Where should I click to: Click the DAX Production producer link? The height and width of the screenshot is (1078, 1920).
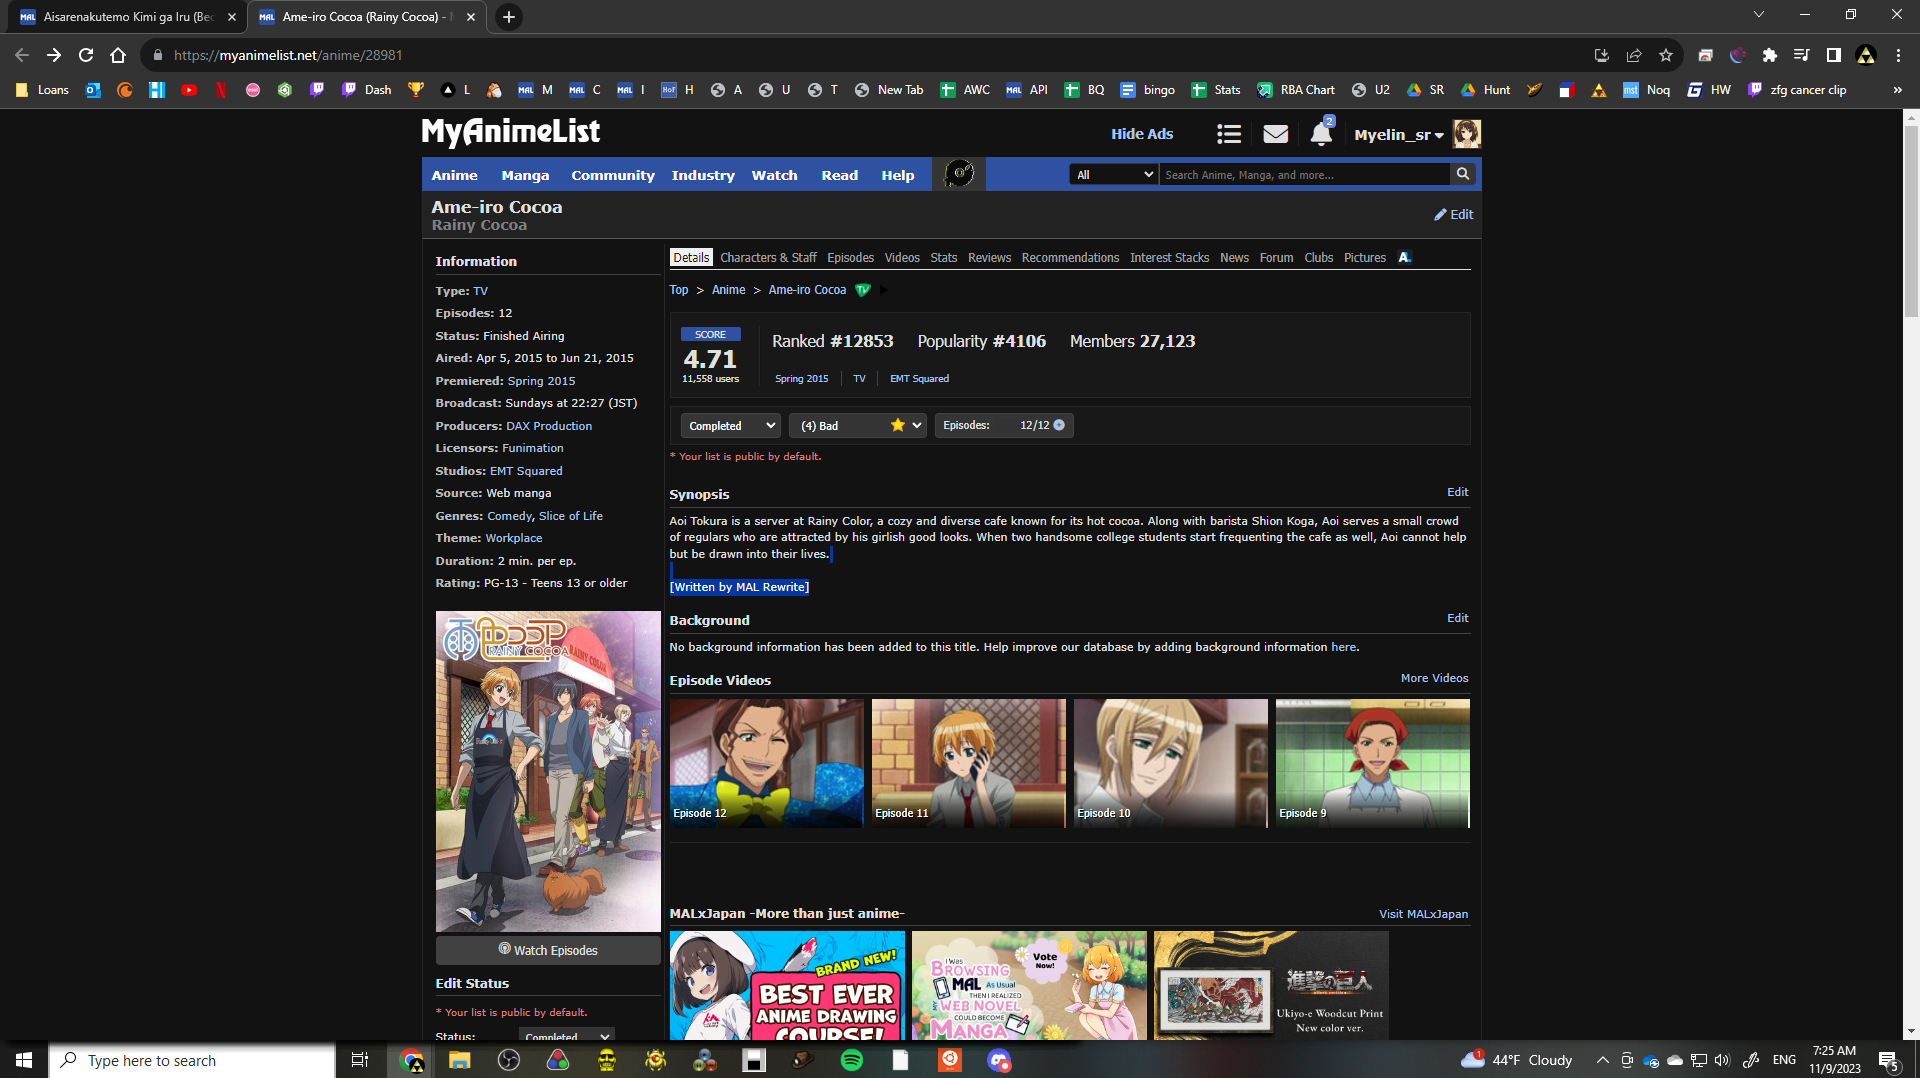(x=549, y=426)
